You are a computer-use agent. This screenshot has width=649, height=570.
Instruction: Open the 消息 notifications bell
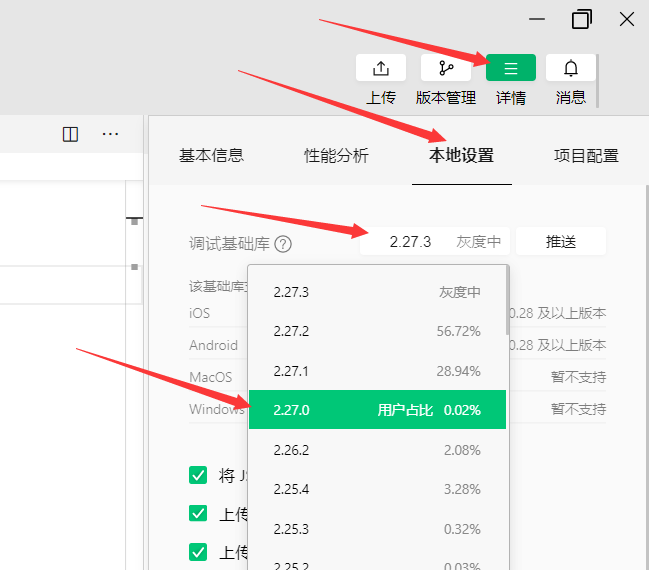tap(571, 68)
